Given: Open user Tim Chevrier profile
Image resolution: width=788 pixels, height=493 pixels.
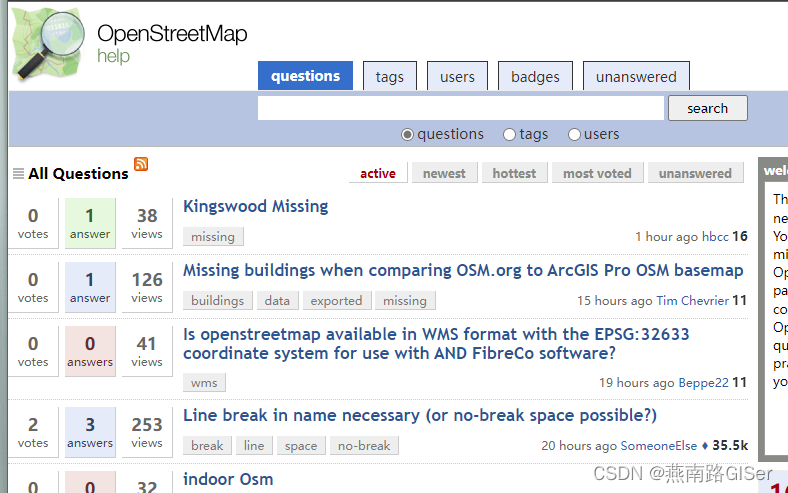Looking at the screenshot, I should [x=693, y=301].
